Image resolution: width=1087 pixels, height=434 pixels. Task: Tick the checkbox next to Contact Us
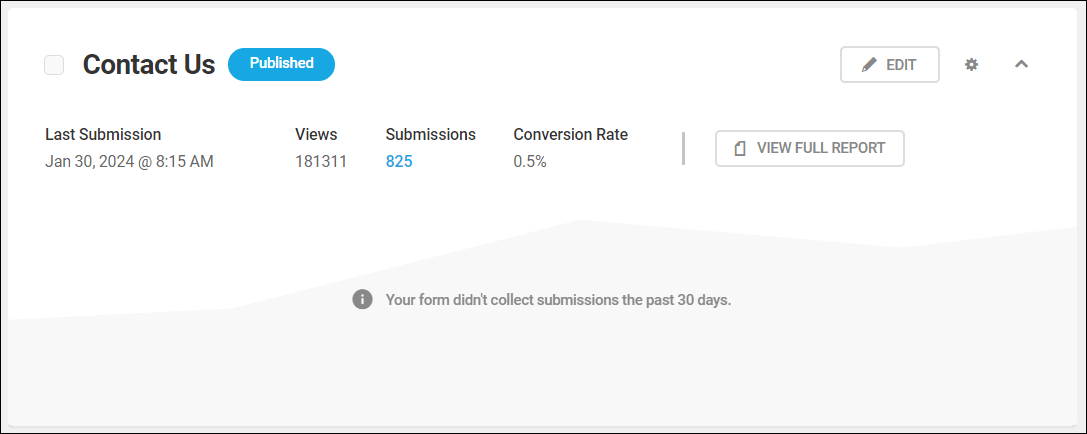54,64
